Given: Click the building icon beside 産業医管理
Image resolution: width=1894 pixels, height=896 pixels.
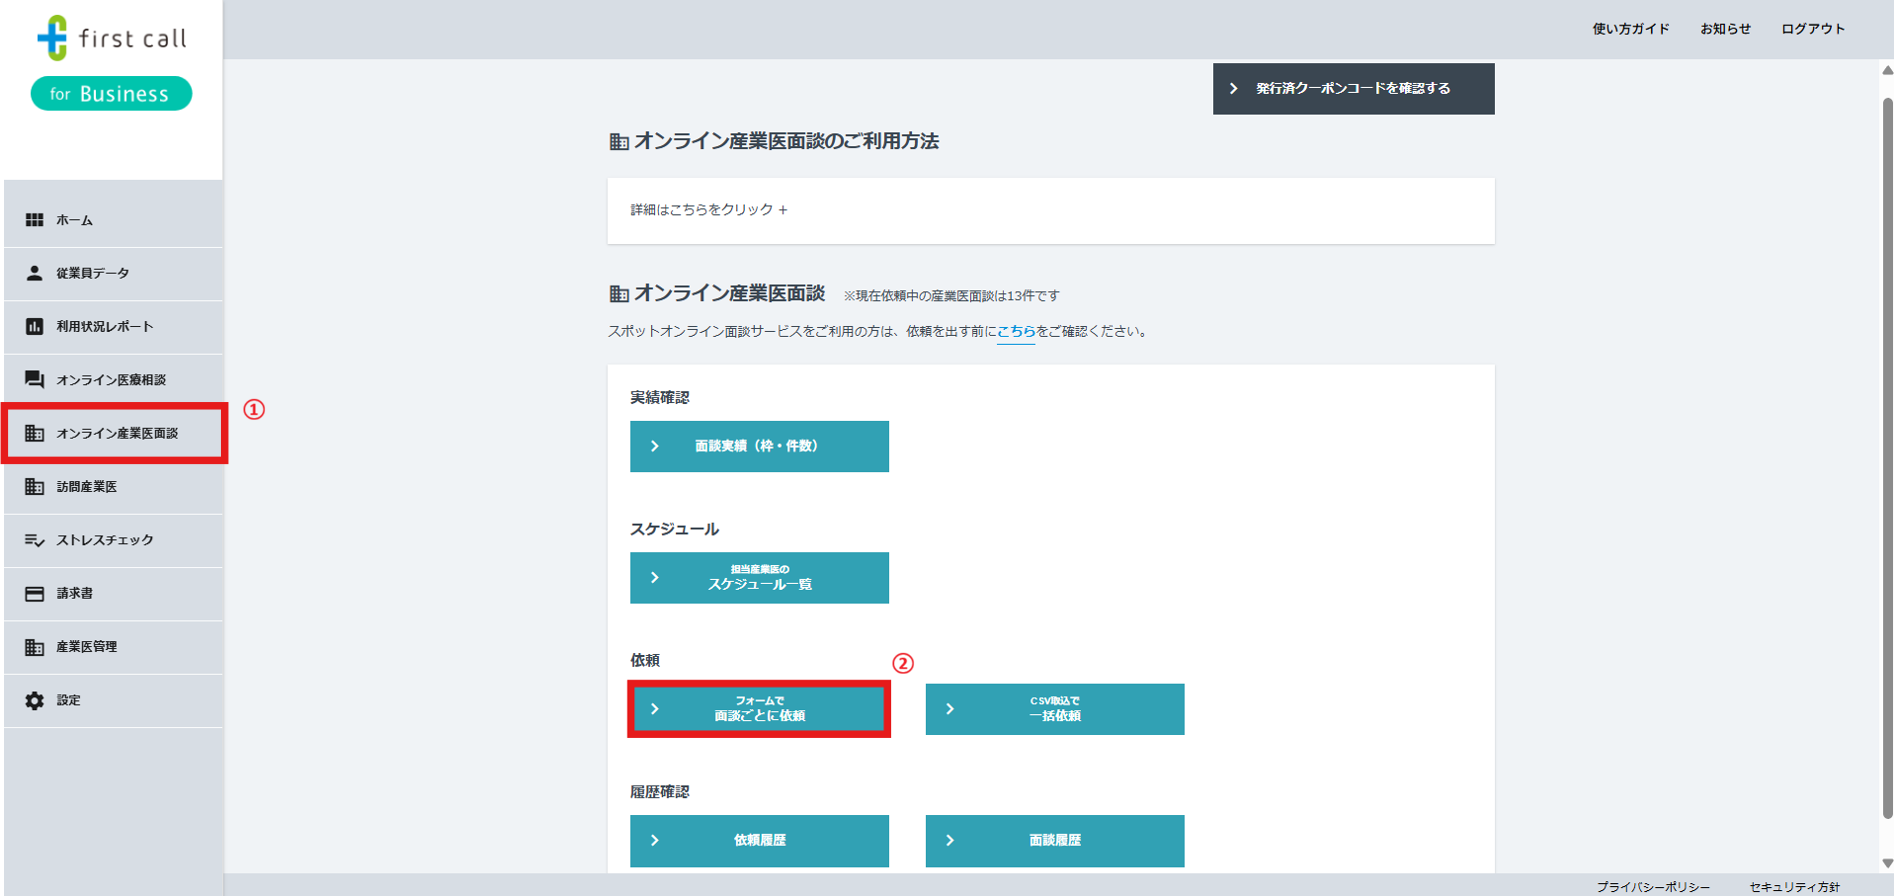Looking at the screenshot, I should [34, 647].
